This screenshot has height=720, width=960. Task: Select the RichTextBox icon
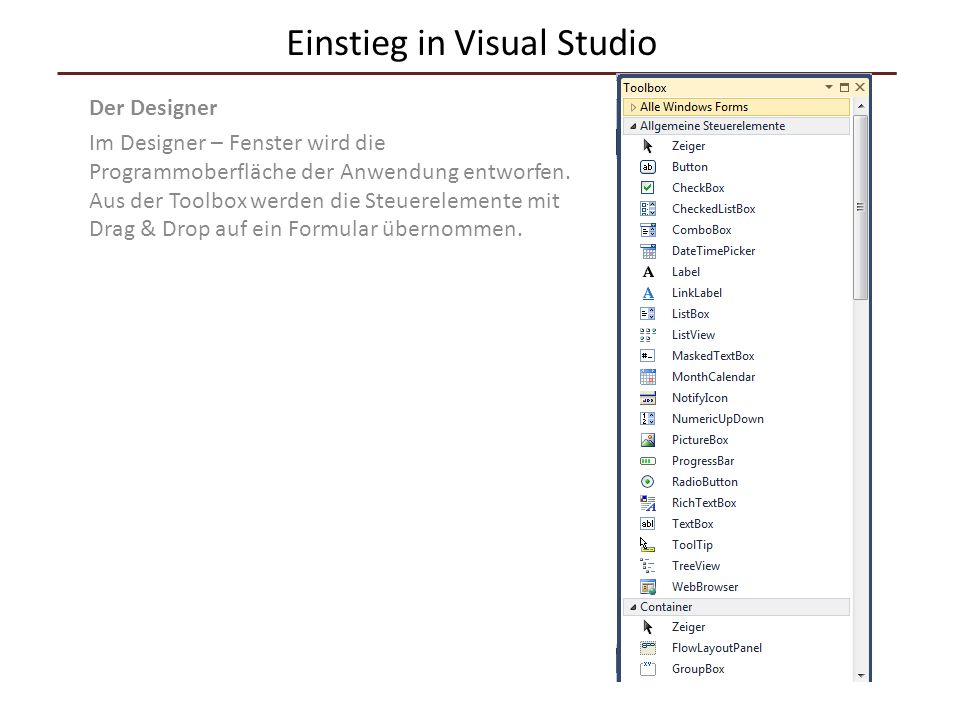point(647,503)
